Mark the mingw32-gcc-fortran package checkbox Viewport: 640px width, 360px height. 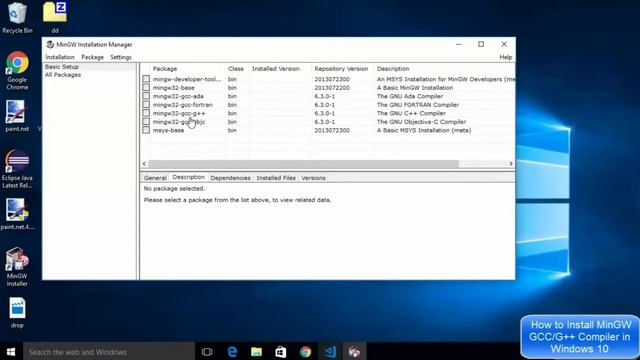click(146, 104)
